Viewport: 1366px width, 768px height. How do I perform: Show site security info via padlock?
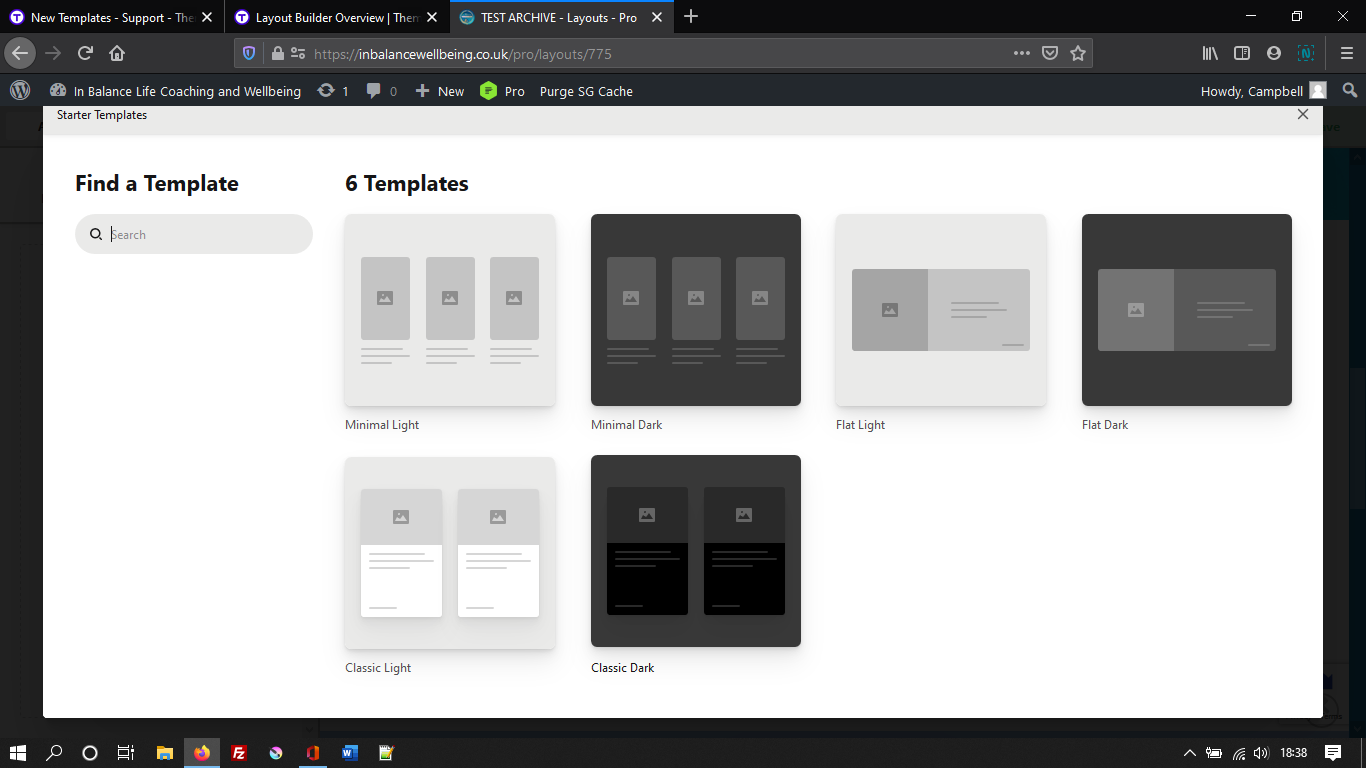coord(277,53)
